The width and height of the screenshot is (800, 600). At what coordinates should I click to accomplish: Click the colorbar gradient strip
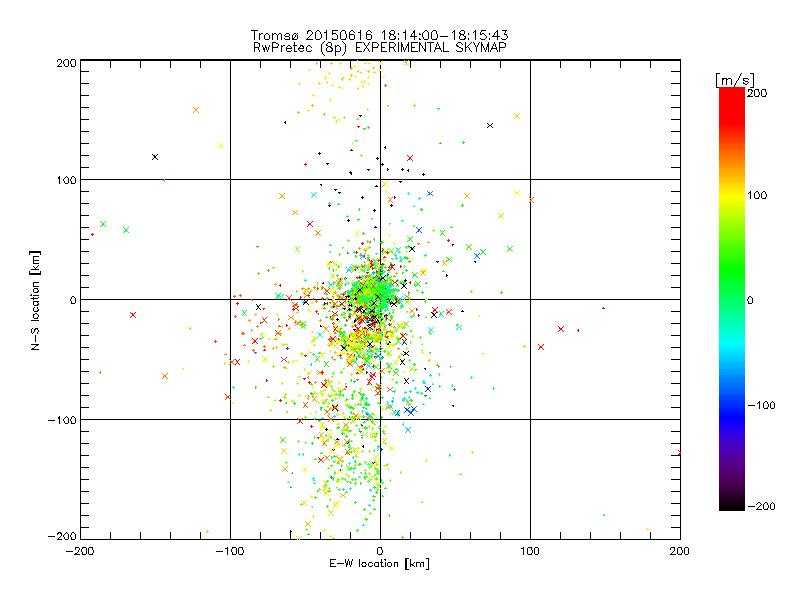point(732,299)
